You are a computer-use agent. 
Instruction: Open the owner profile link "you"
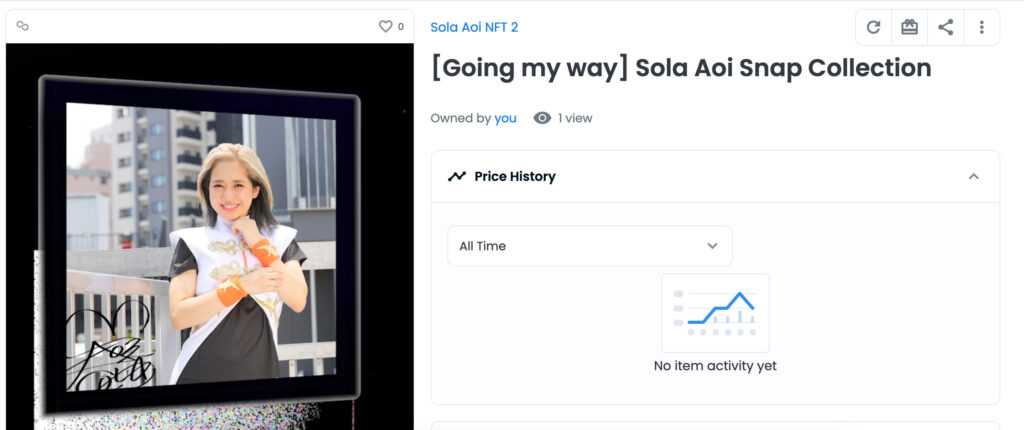coord(505,118)
